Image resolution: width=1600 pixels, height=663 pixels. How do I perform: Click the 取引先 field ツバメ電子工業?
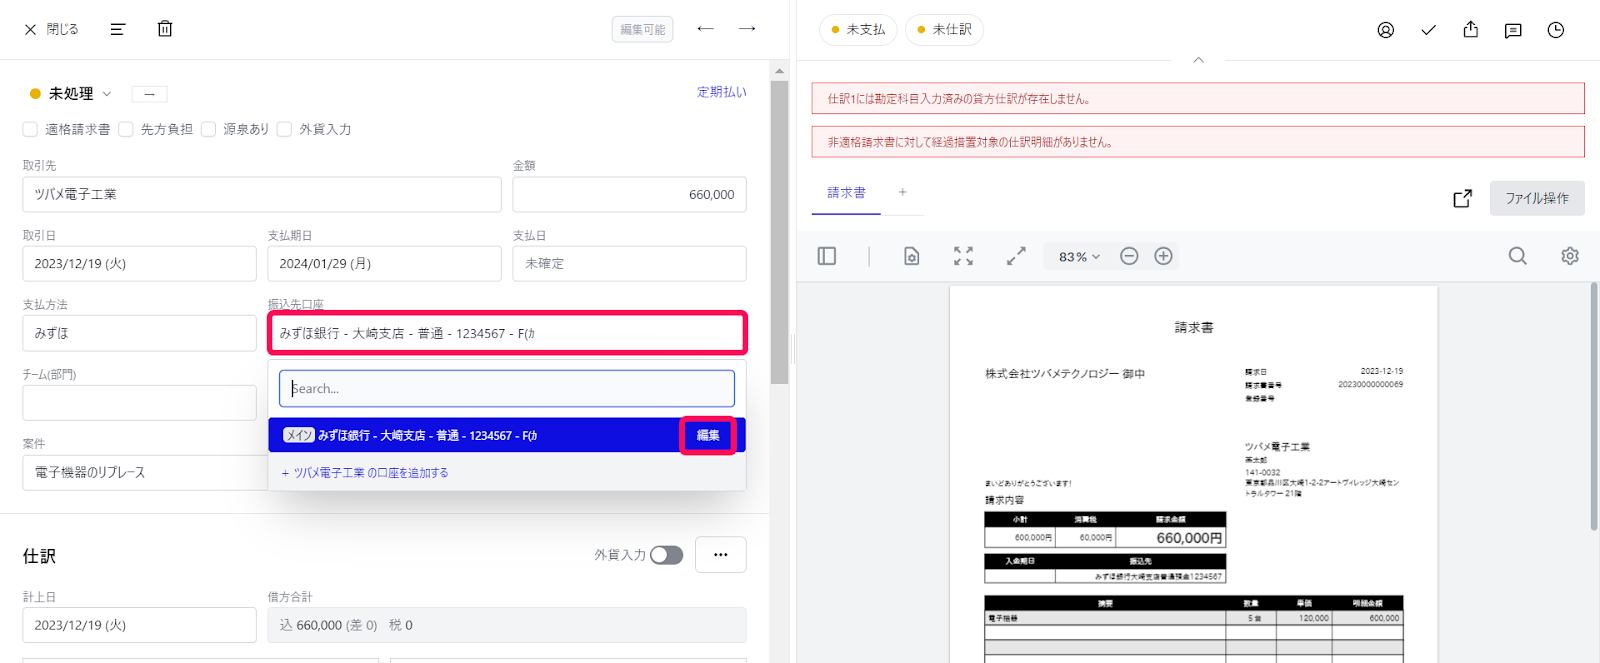point(262,194)
